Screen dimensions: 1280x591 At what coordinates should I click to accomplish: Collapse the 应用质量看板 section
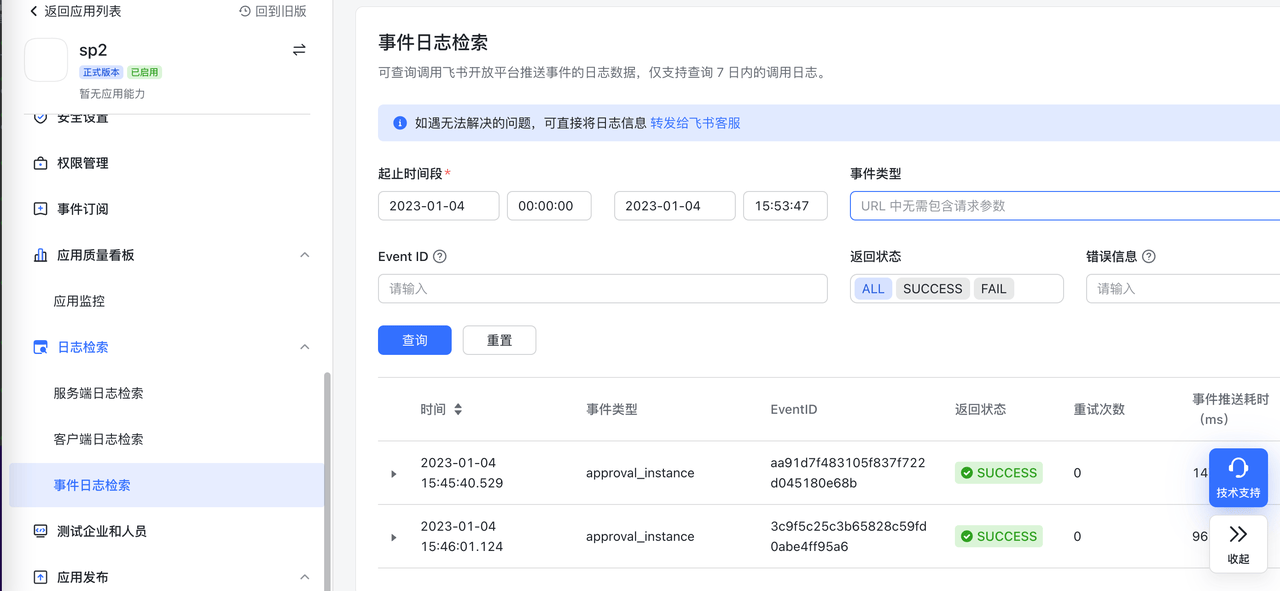(305, 255)
